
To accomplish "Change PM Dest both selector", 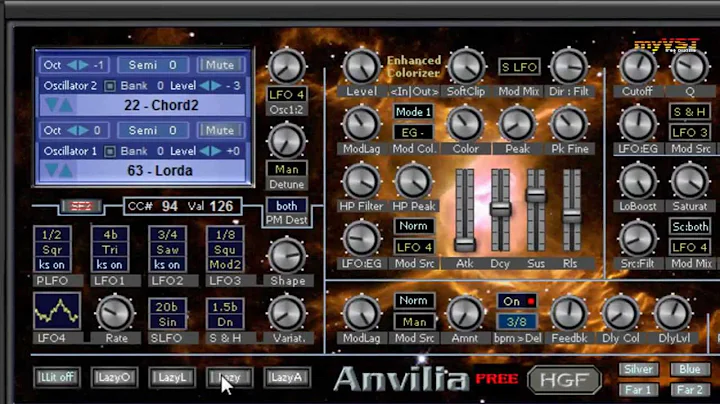I will coord(287,206).
